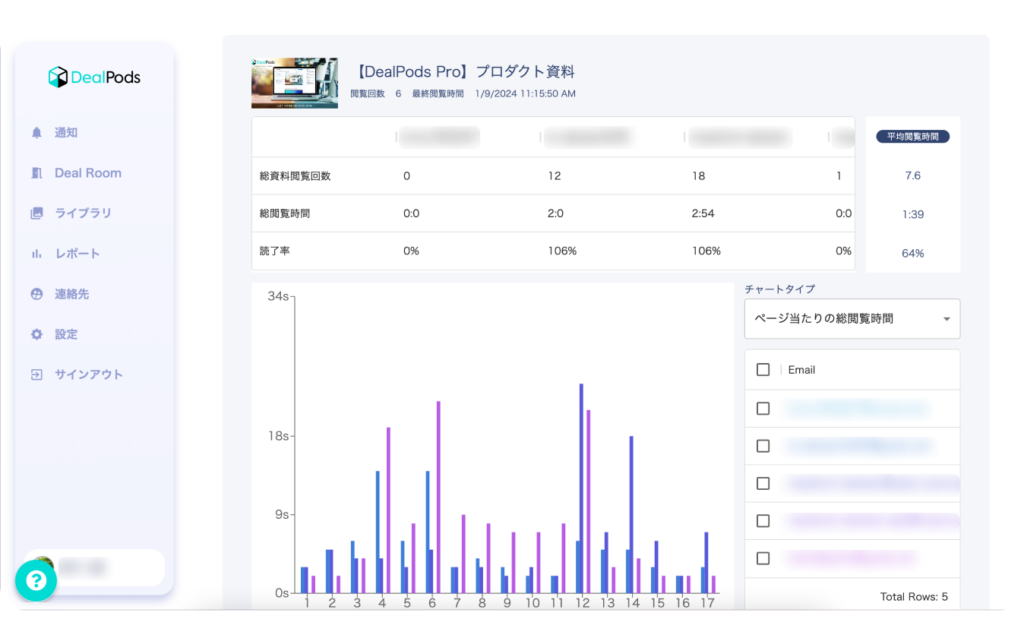Click the product document title link
Viewport: 1024px width, 638px height.
coord(465,72)
